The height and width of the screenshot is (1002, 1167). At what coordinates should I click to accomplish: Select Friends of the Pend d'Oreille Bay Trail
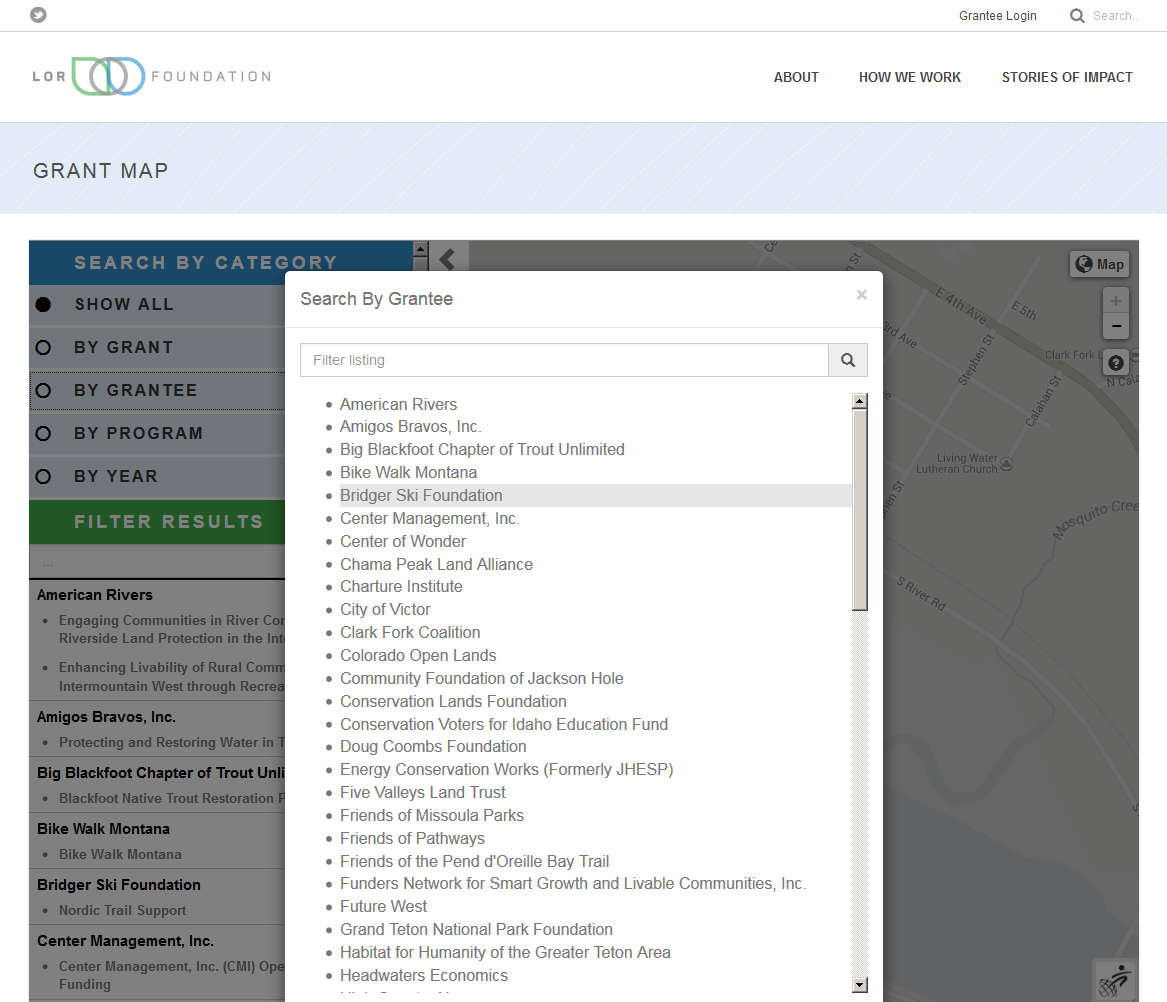click(475, 861)
